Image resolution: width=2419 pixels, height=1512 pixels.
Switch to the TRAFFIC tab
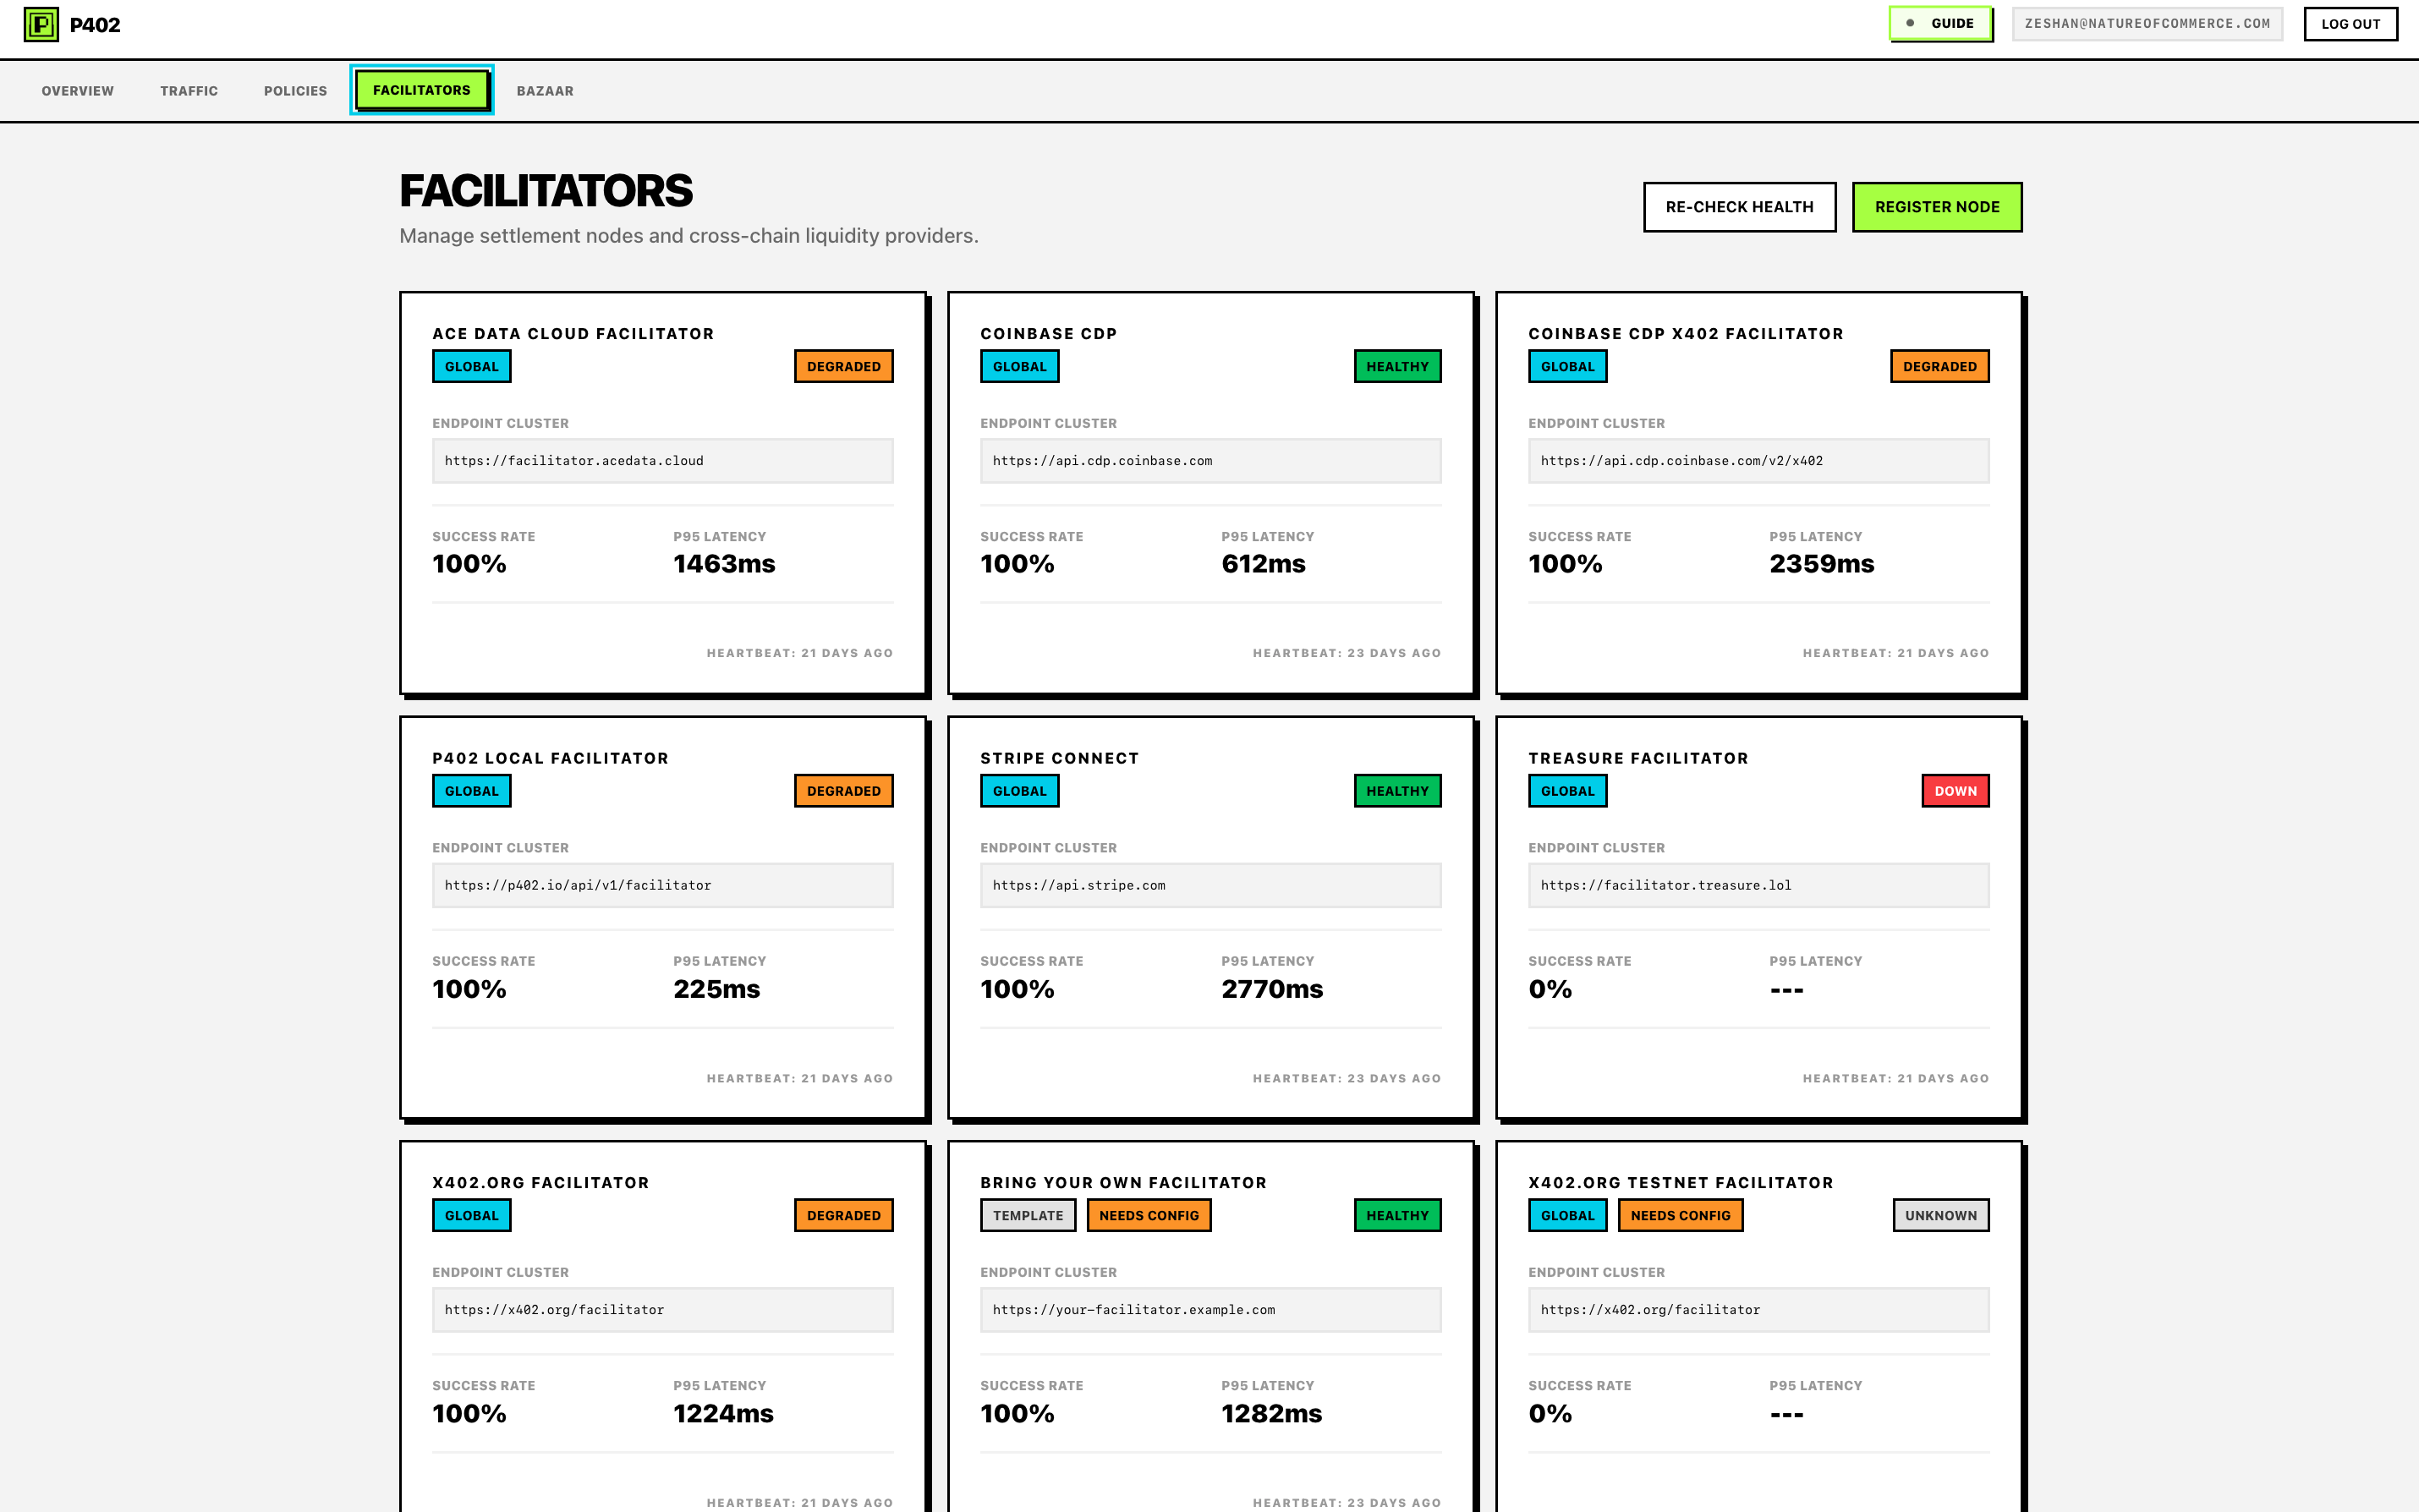(189, 90)
